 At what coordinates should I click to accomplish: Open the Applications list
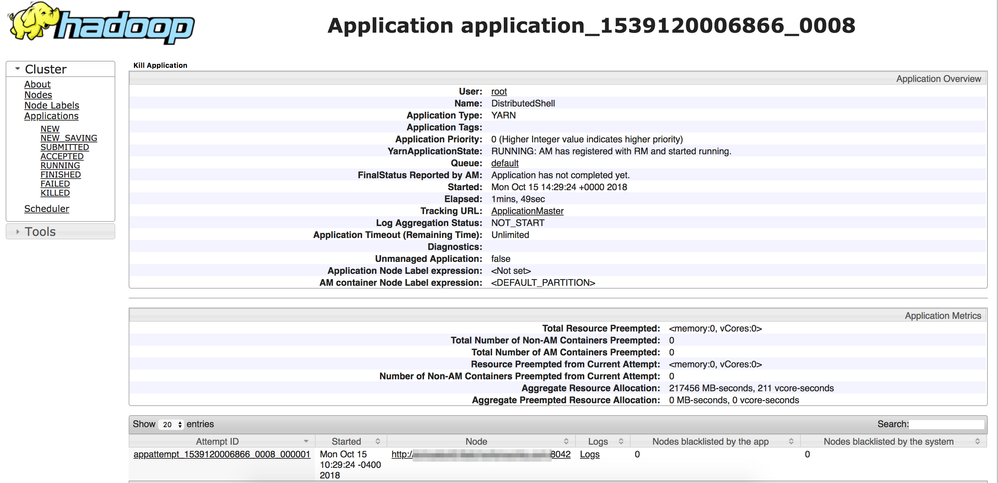click(51, 116)
